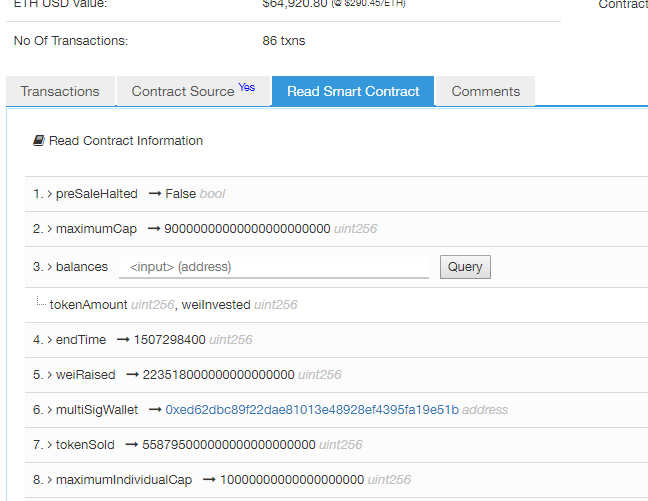Viewport: 648px width, 501px height.
Task: Click the maximumIndividualCap value 10000000000000000000
Action: pos(292,480)
